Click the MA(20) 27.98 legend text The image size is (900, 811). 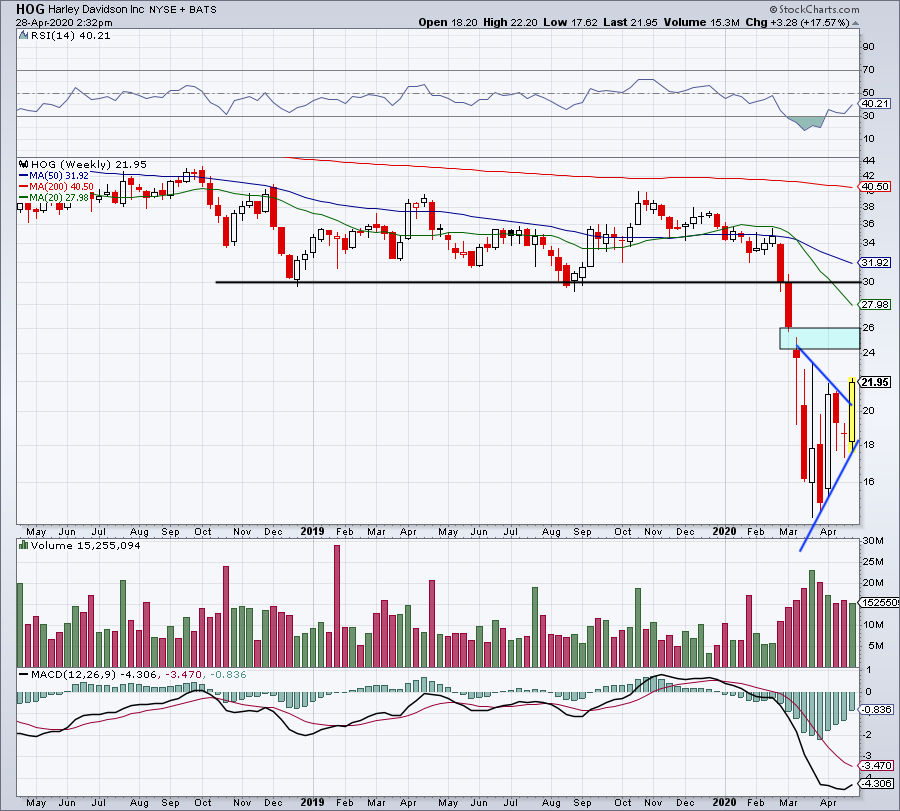coord(59,197)
